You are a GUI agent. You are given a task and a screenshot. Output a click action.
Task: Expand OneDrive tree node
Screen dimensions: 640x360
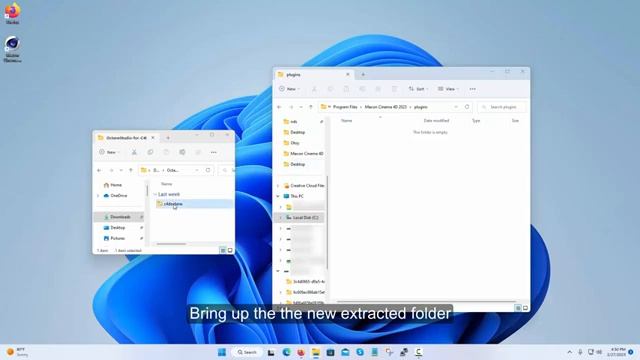point(98,196)
